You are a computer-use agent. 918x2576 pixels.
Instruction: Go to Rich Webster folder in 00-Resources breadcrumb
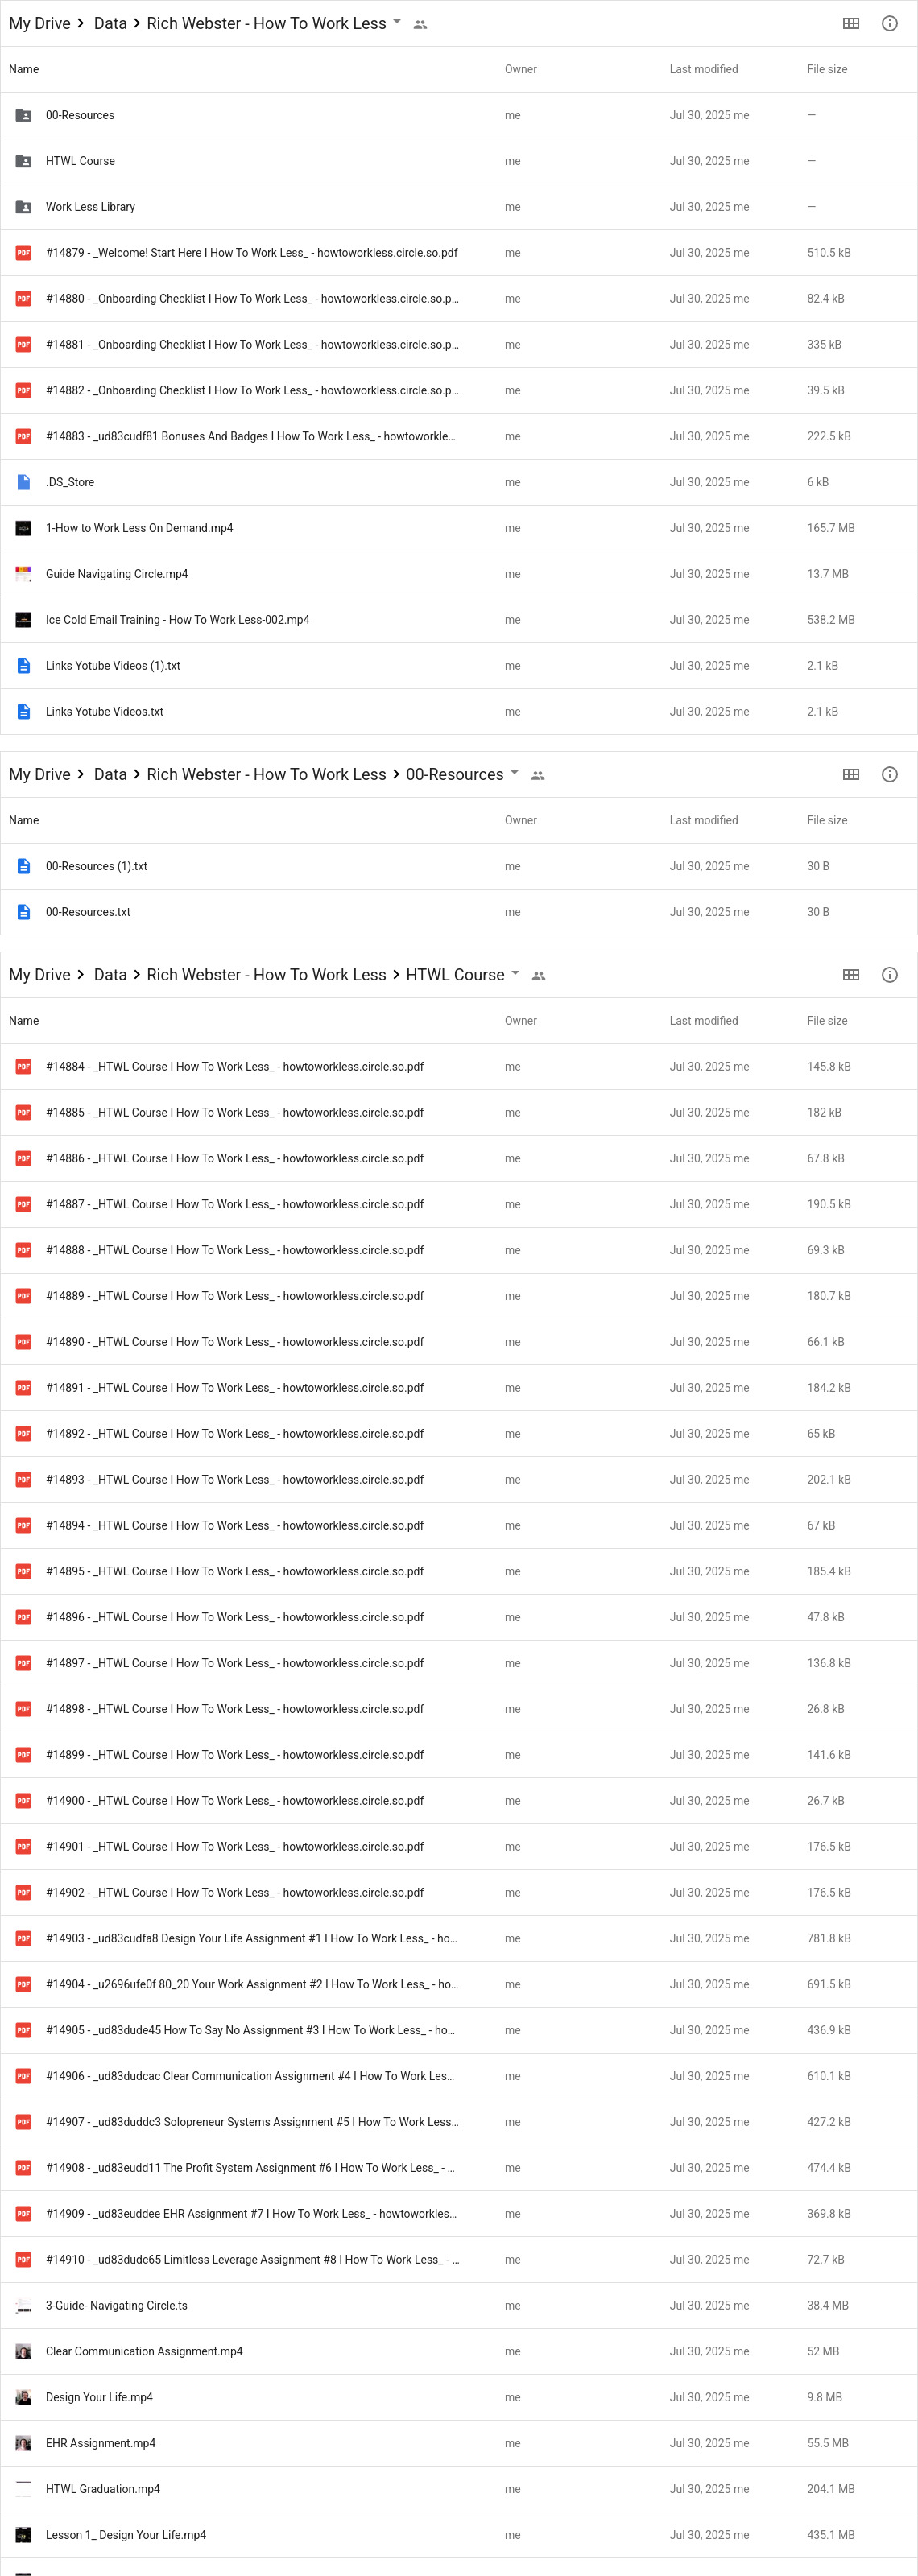coord(266,774)
